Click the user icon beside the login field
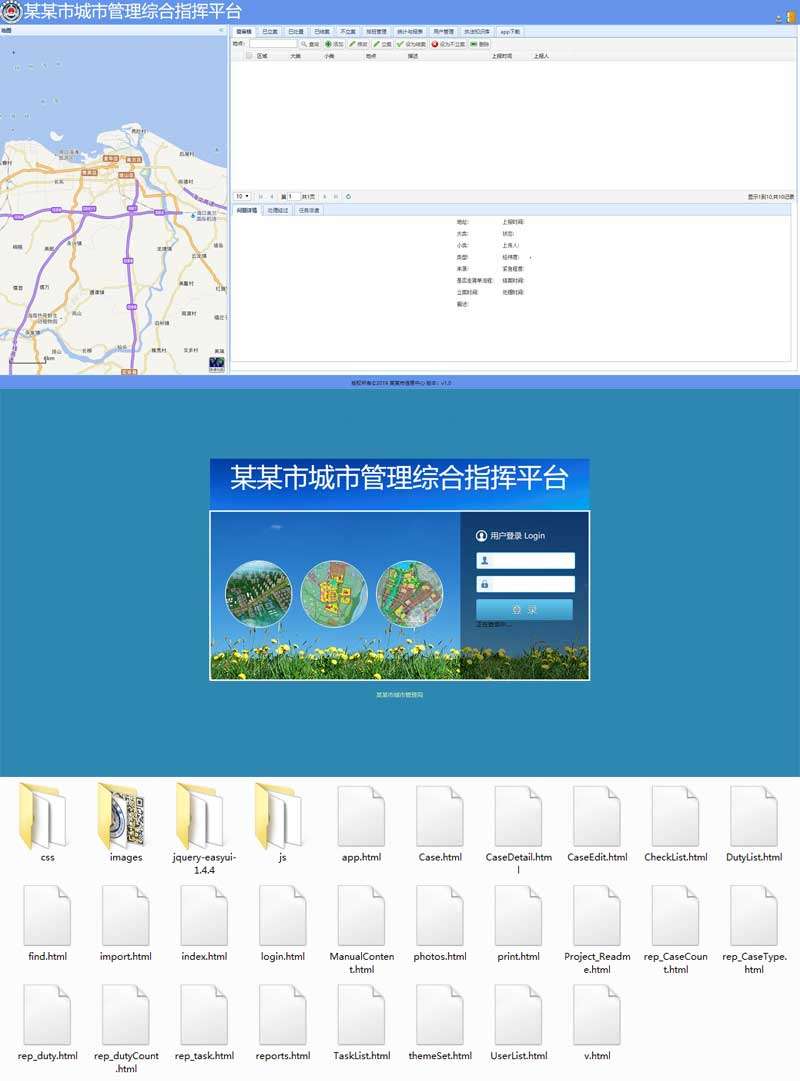 (x=484, y=560)
